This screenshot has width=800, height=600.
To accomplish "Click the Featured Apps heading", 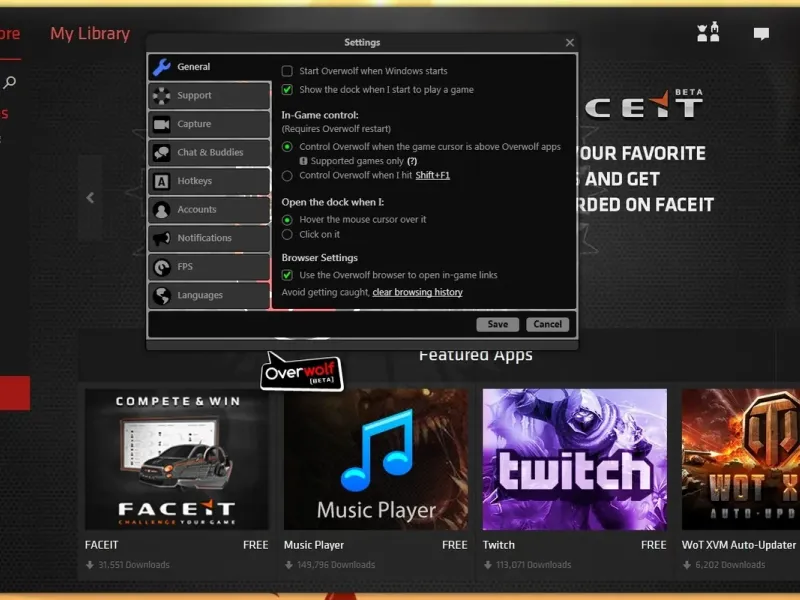I will [x=476, y=355].
